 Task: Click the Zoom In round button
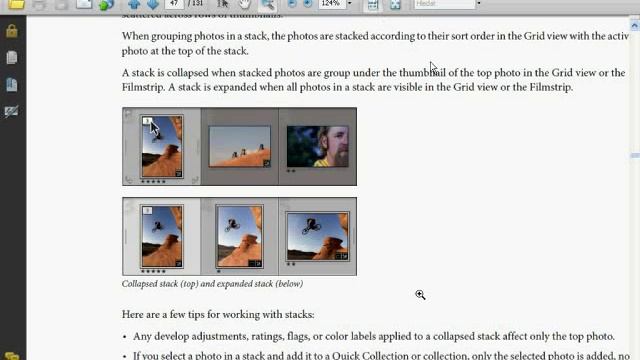(x=308, y=4)
